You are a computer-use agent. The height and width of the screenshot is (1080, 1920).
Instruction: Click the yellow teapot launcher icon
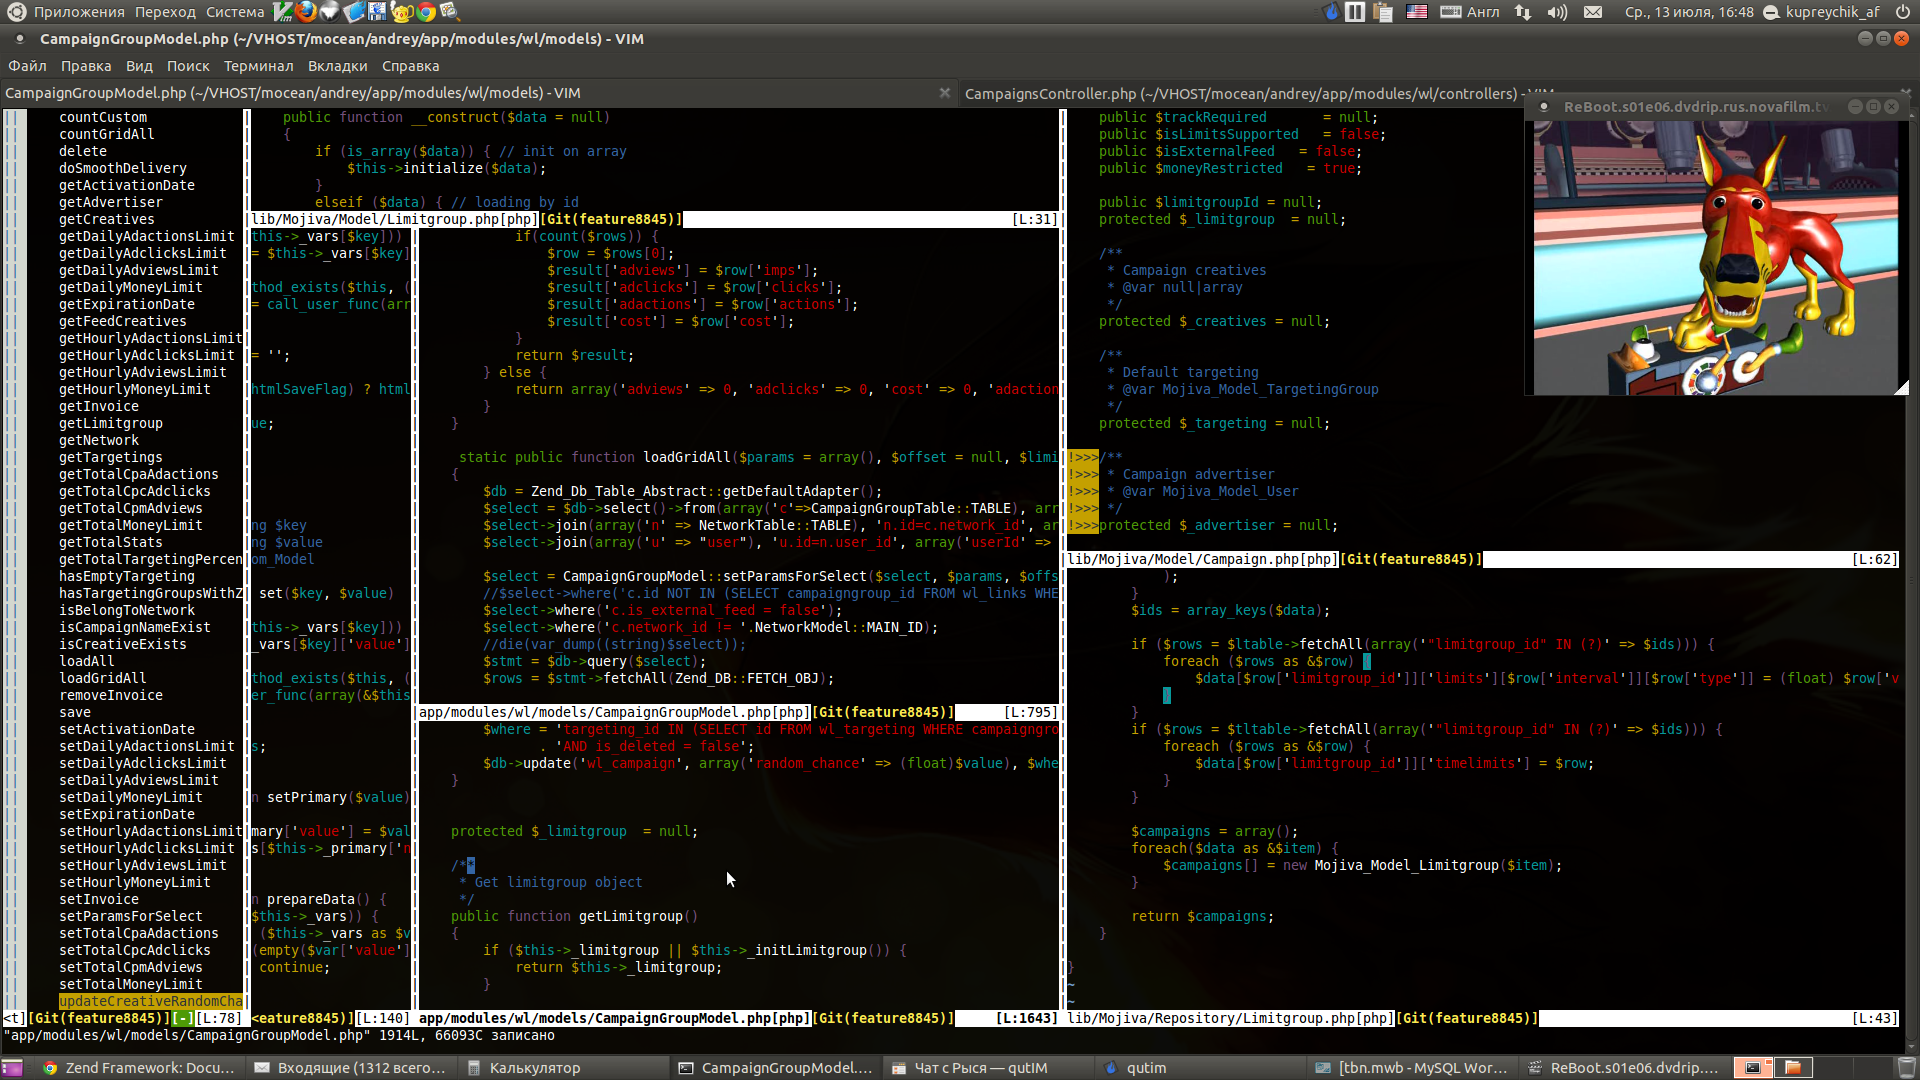[x=402, y=12]
